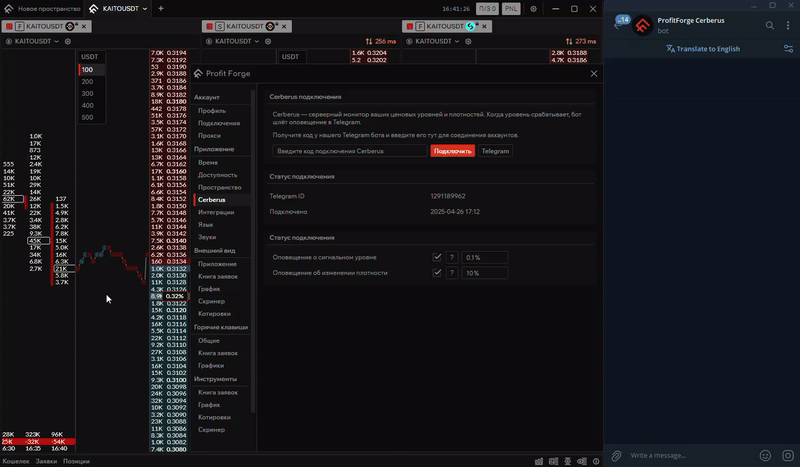Viewport: 800px width, 467px height.
Task: Click the ProfitForge Cerberus bot avatar
Action: click(x=642, y=25)
